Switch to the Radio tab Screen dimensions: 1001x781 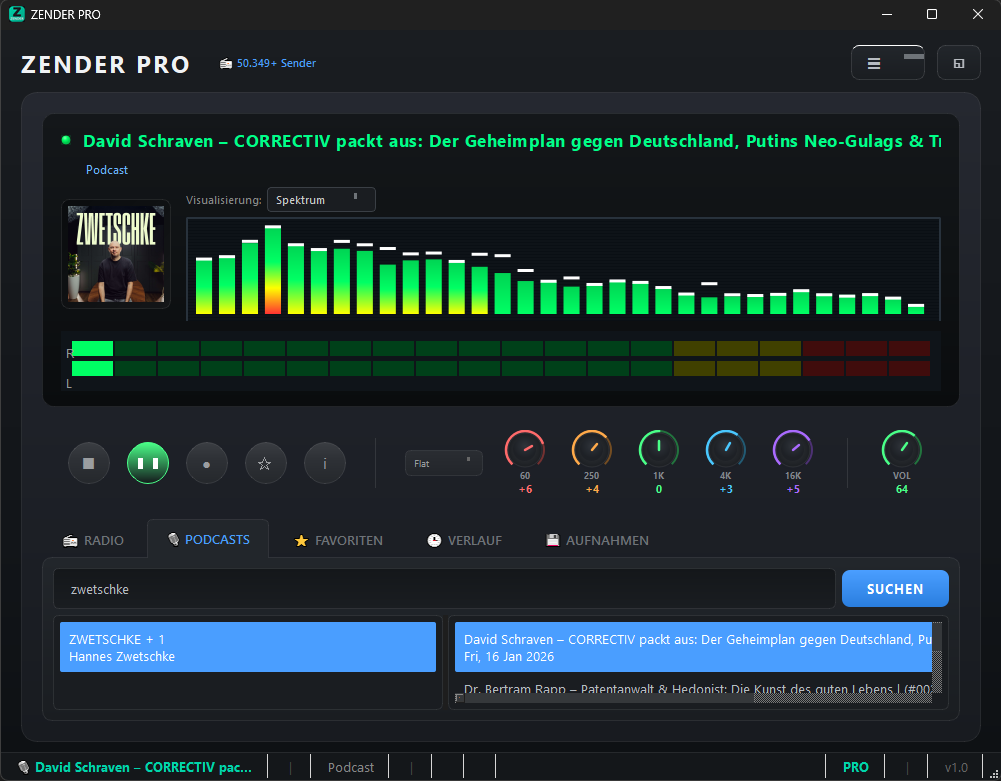94,540
